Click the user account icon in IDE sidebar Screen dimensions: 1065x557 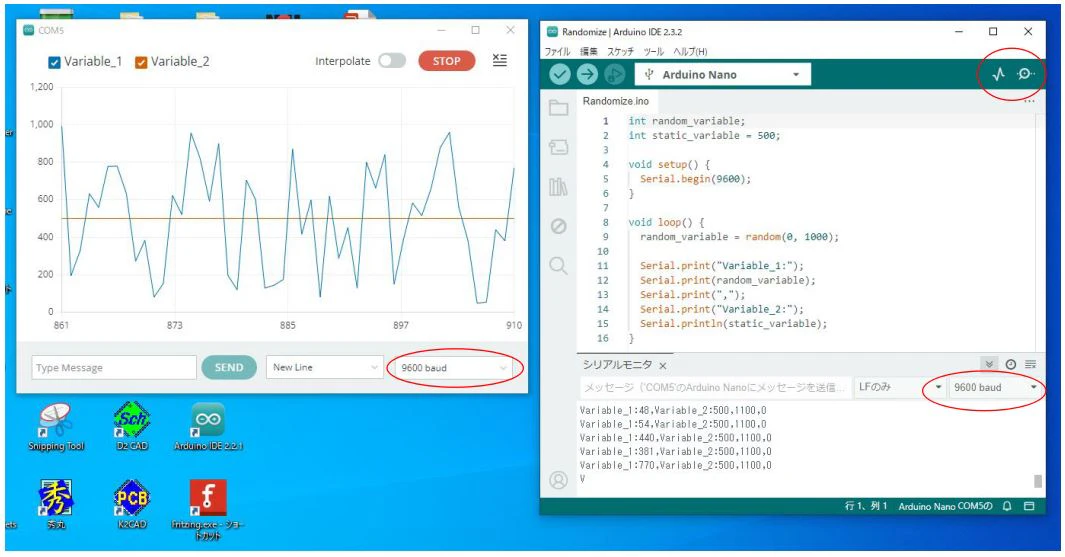pyautogui.click(x=558, y=480)
